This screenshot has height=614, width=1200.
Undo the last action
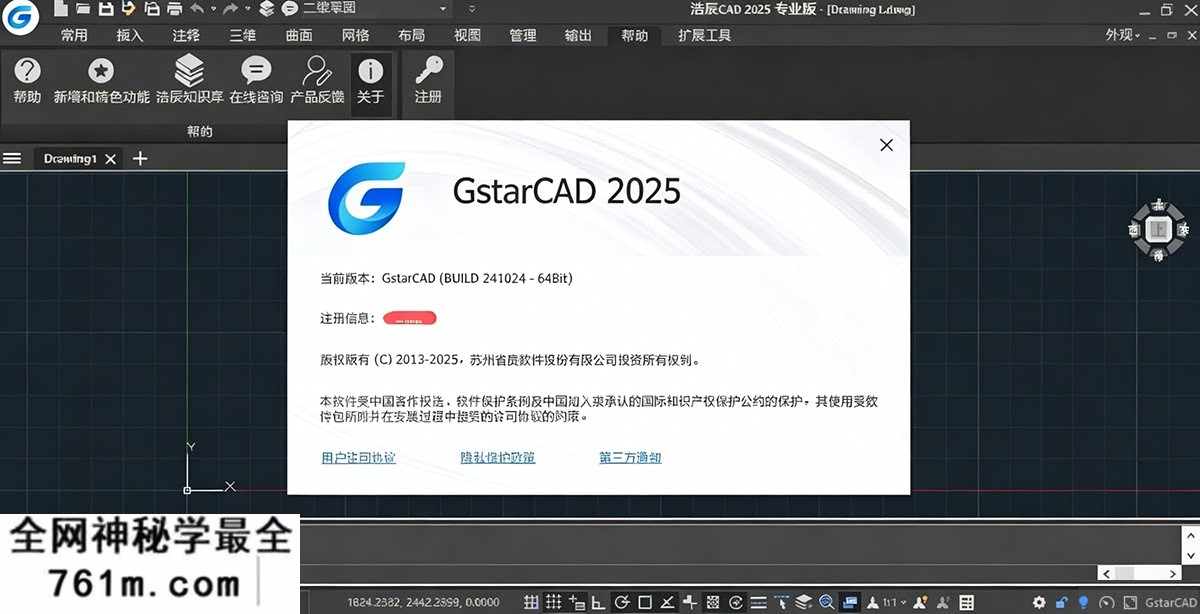point(197,9)
